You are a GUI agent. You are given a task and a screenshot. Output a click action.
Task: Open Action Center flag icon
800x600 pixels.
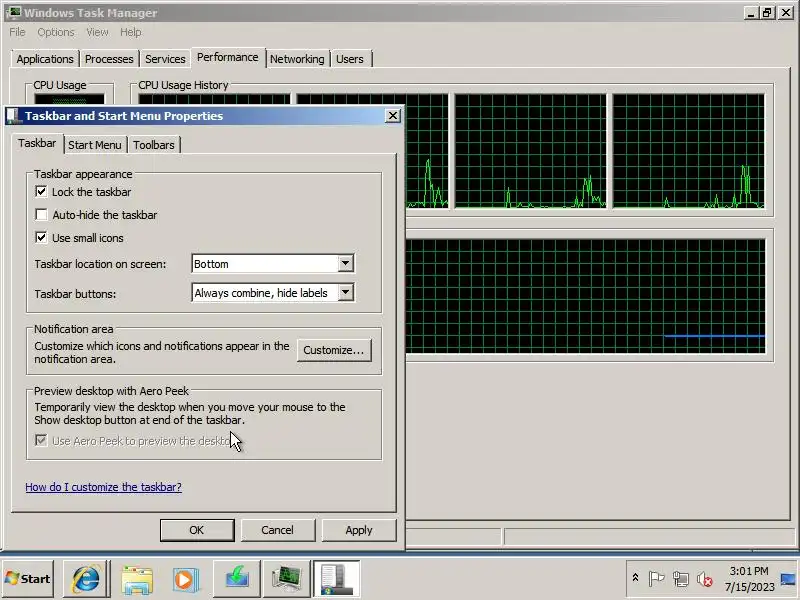point(656,579)
